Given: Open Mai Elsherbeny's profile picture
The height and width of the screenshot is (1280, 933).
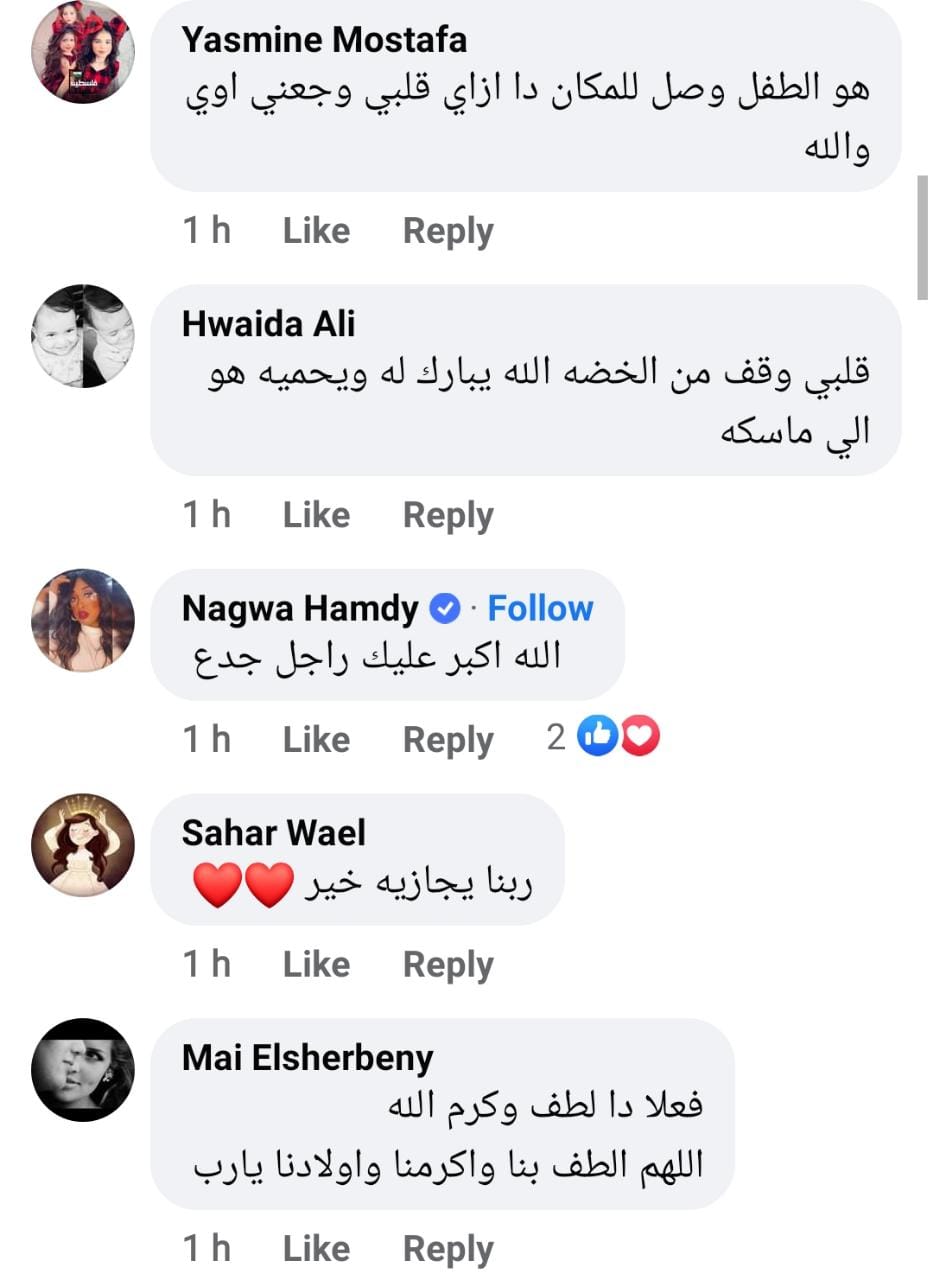Looking at the screenshot, I should click(x=82, y=1069).
